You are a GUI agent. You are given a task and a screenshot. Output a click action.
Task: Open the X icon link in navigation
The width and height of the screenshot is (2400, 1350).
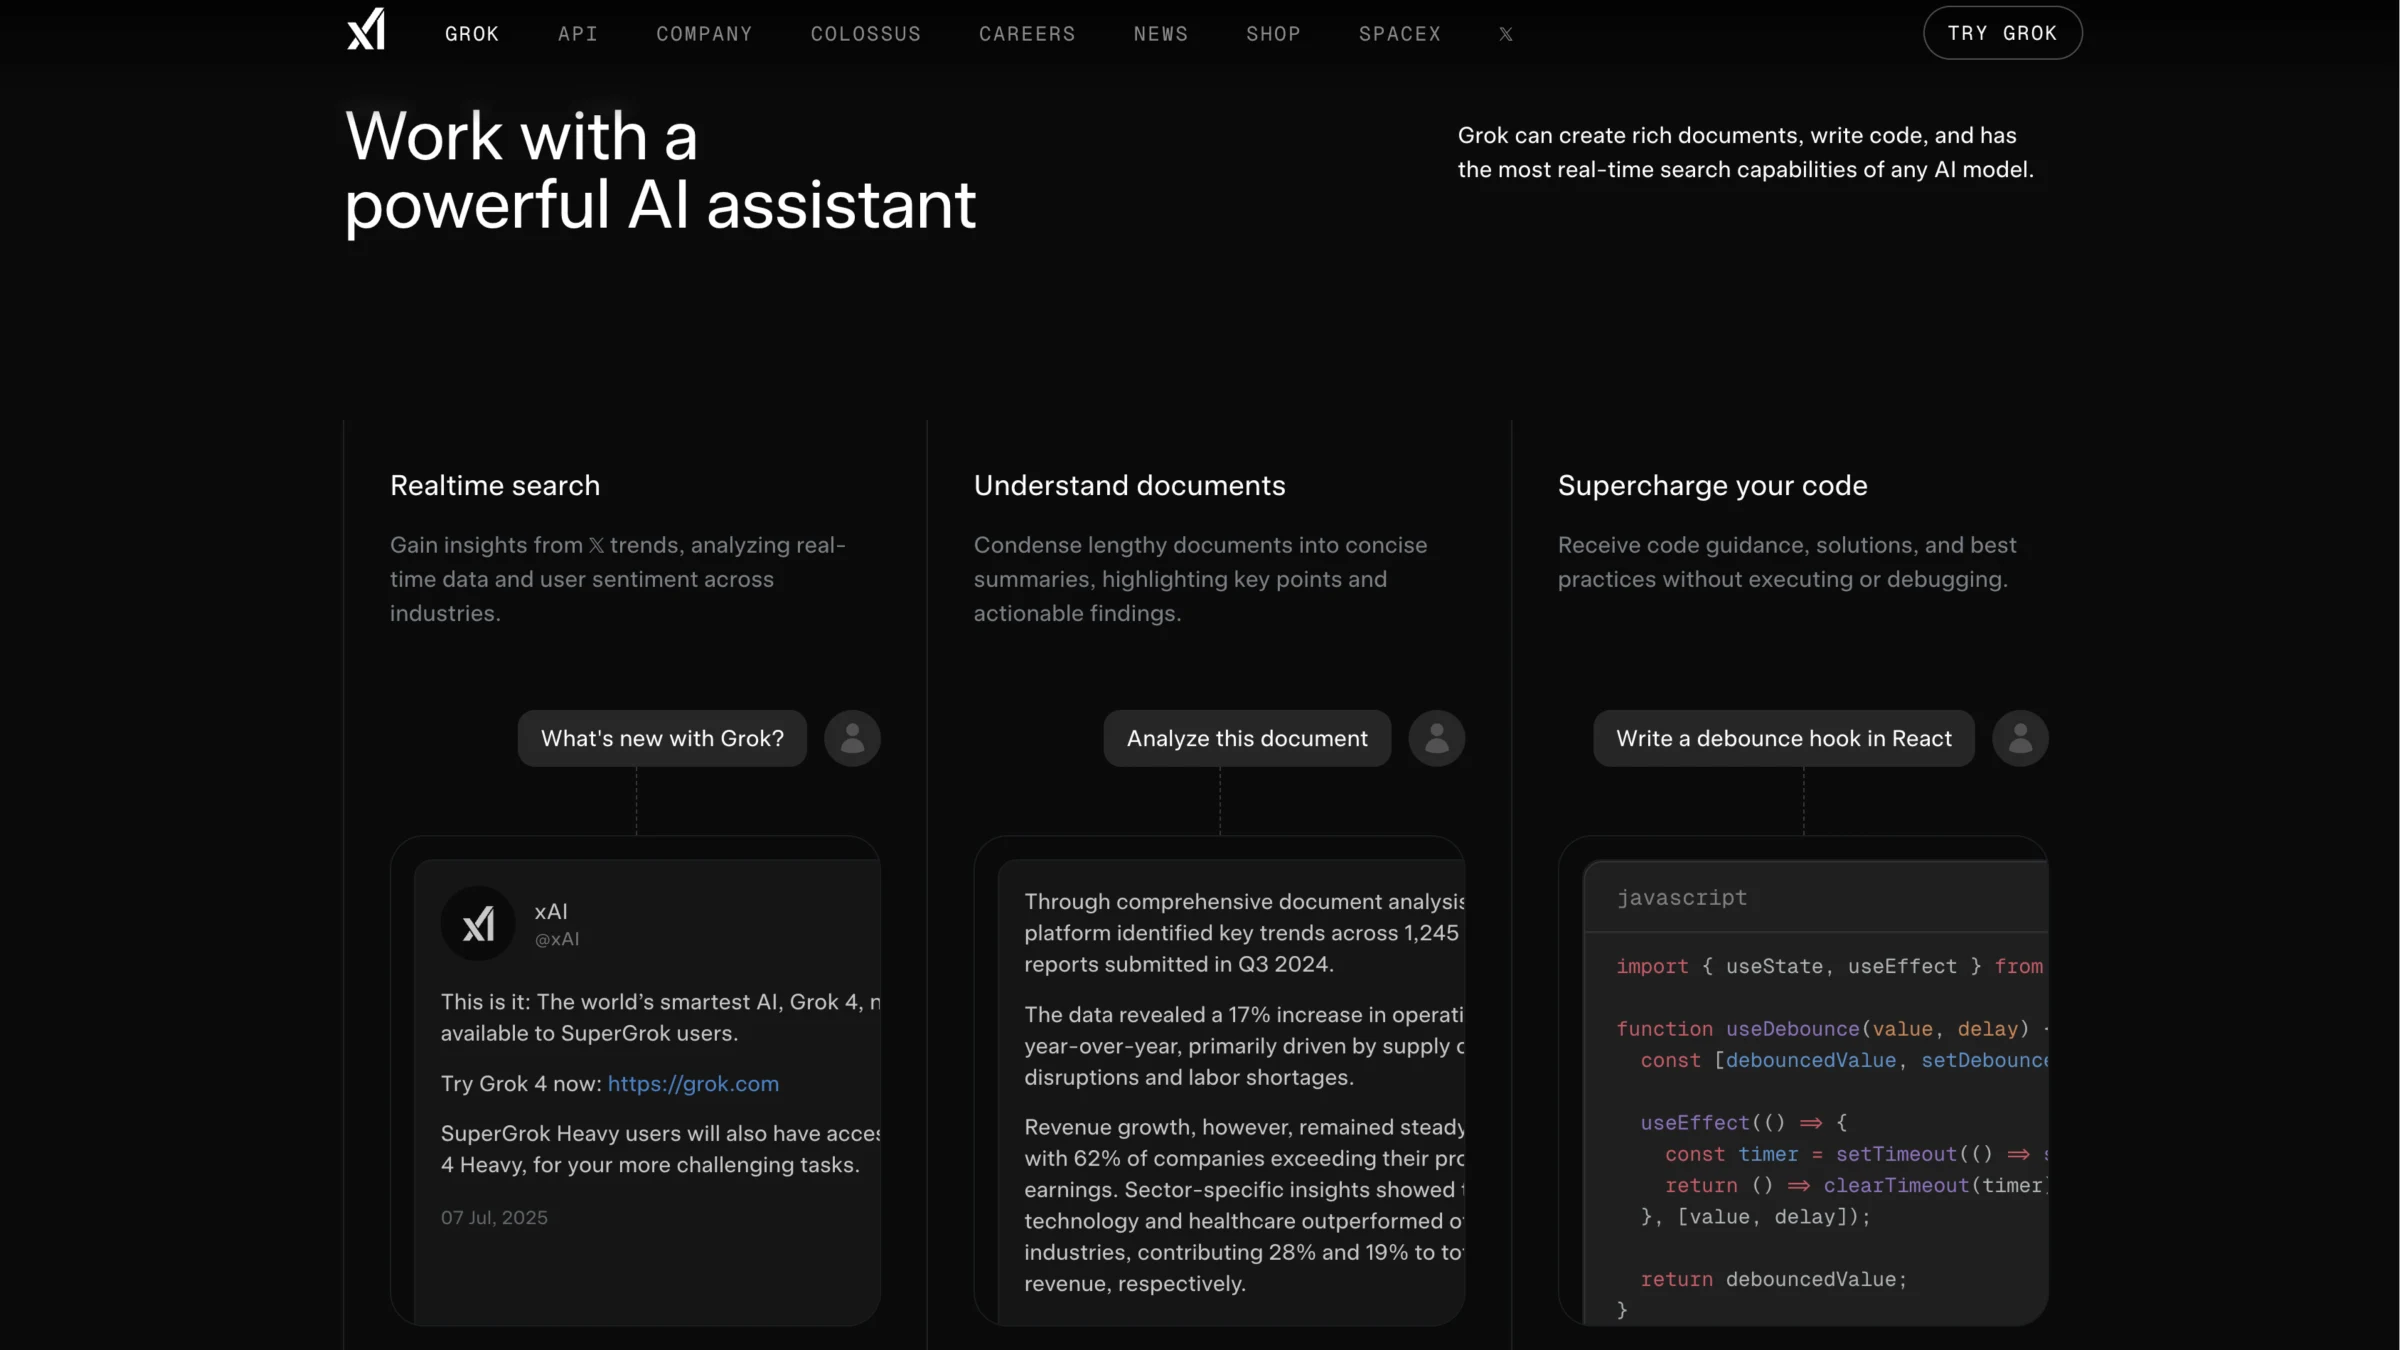pos(1505,34)
